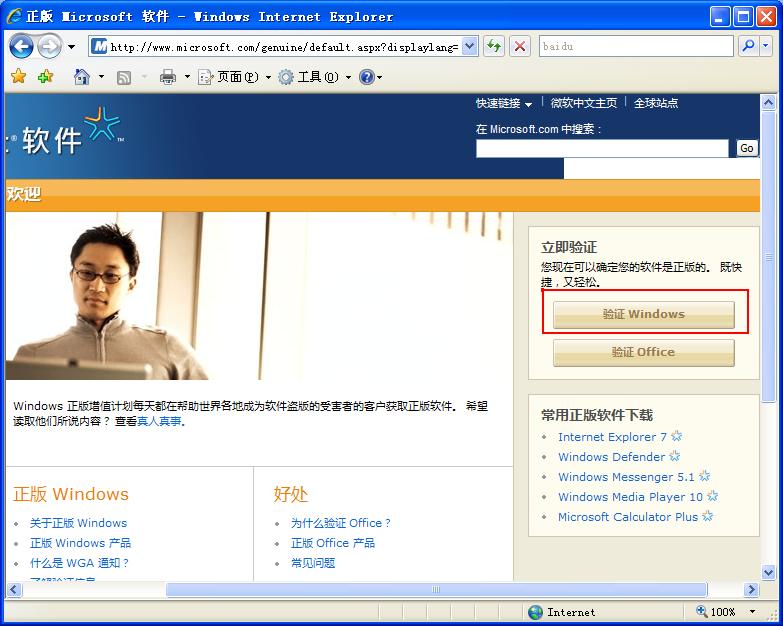This screenshot has width=783, height=626.
Task: Click the horizontal scrollbar right arrow
Action: (751, 590)
